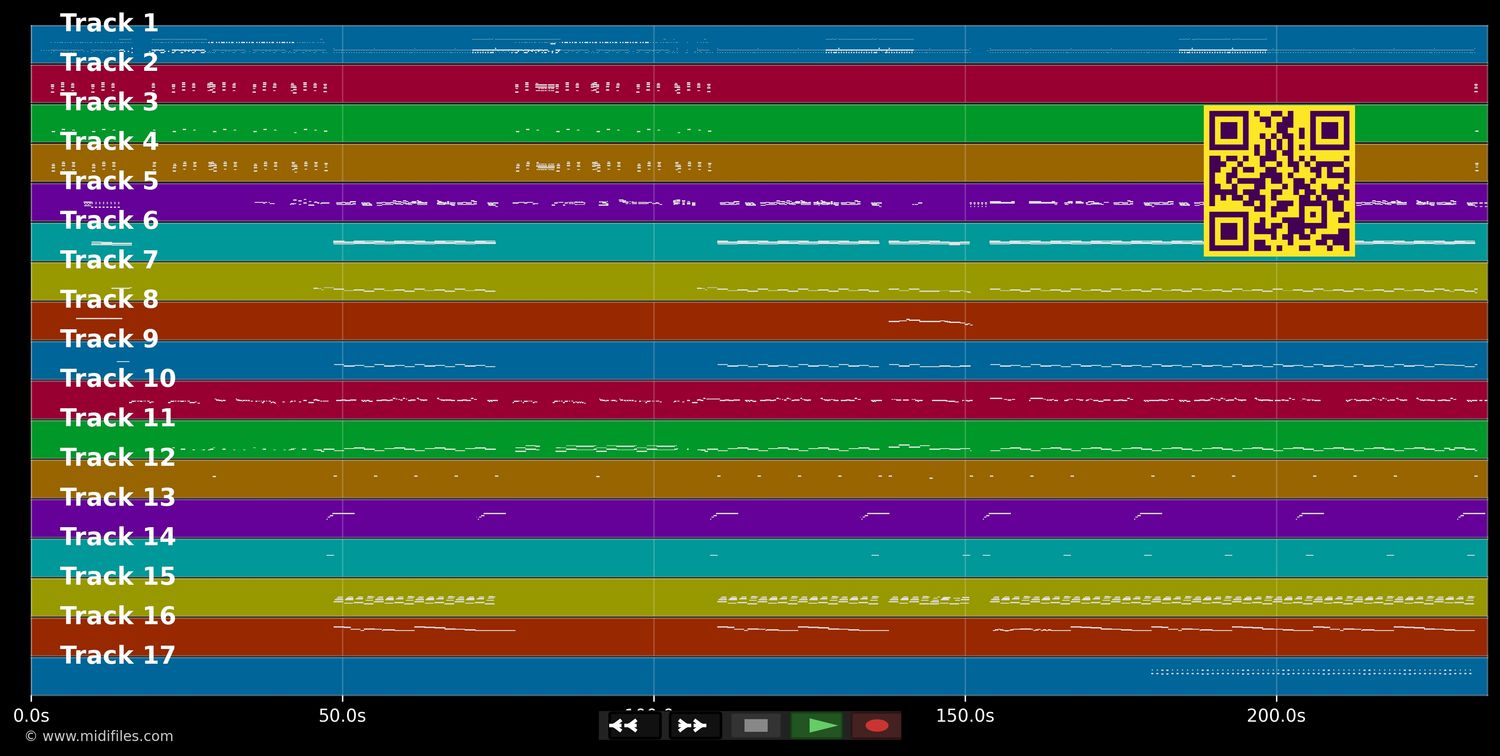This screenshot has width=1500, height=756.
Task: Click the fast-forward transport button
Action: point(695,726)
